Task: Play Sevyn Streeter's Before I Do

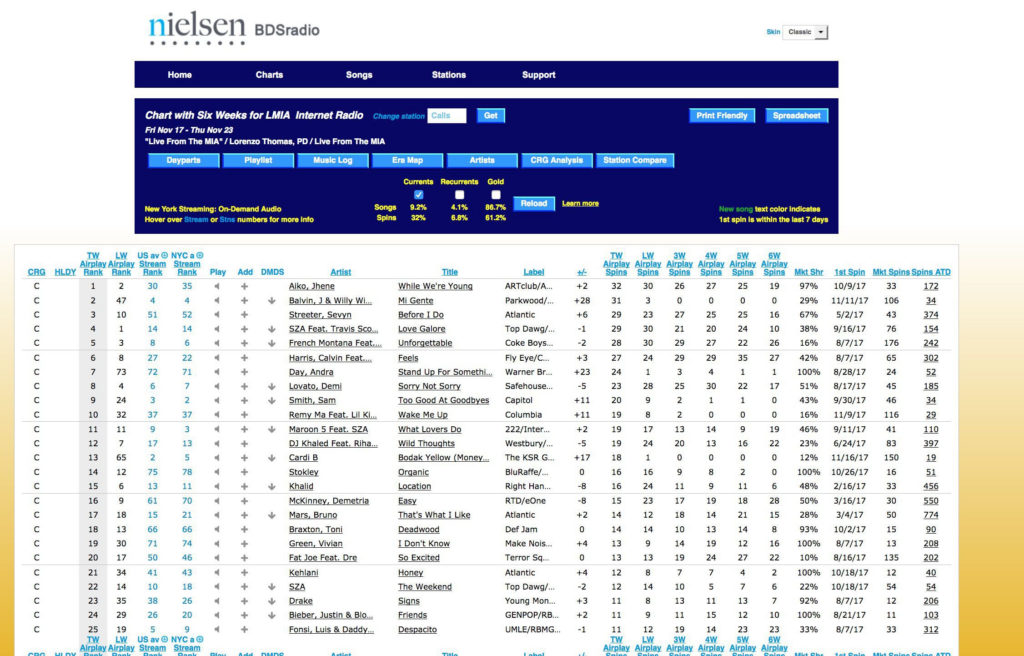Action: click(x=217, y=315)
